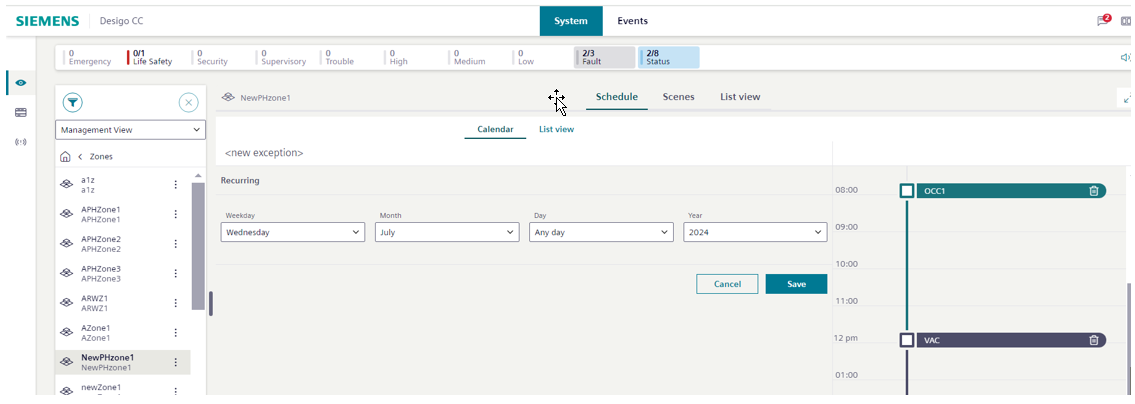Click the home icon beside Zones
This screenshot has width=1135, height=404.
click(66, 157)
